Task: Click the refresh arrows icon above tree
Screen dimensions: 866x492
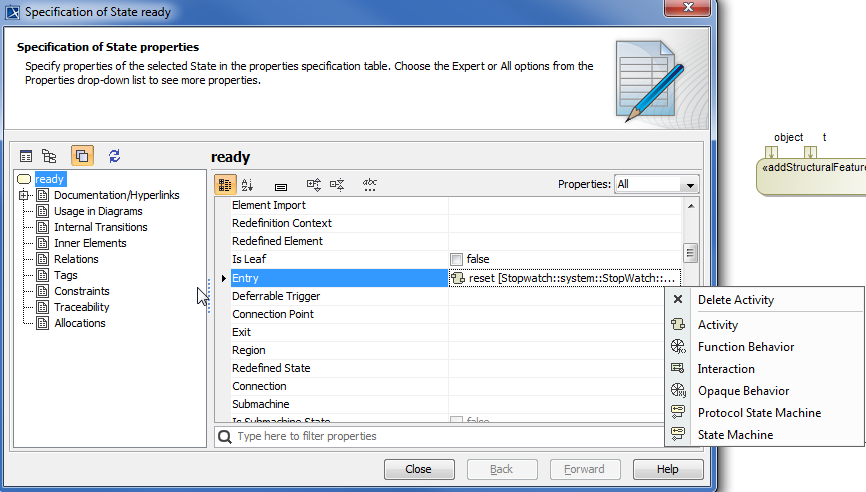Action: 114,156
